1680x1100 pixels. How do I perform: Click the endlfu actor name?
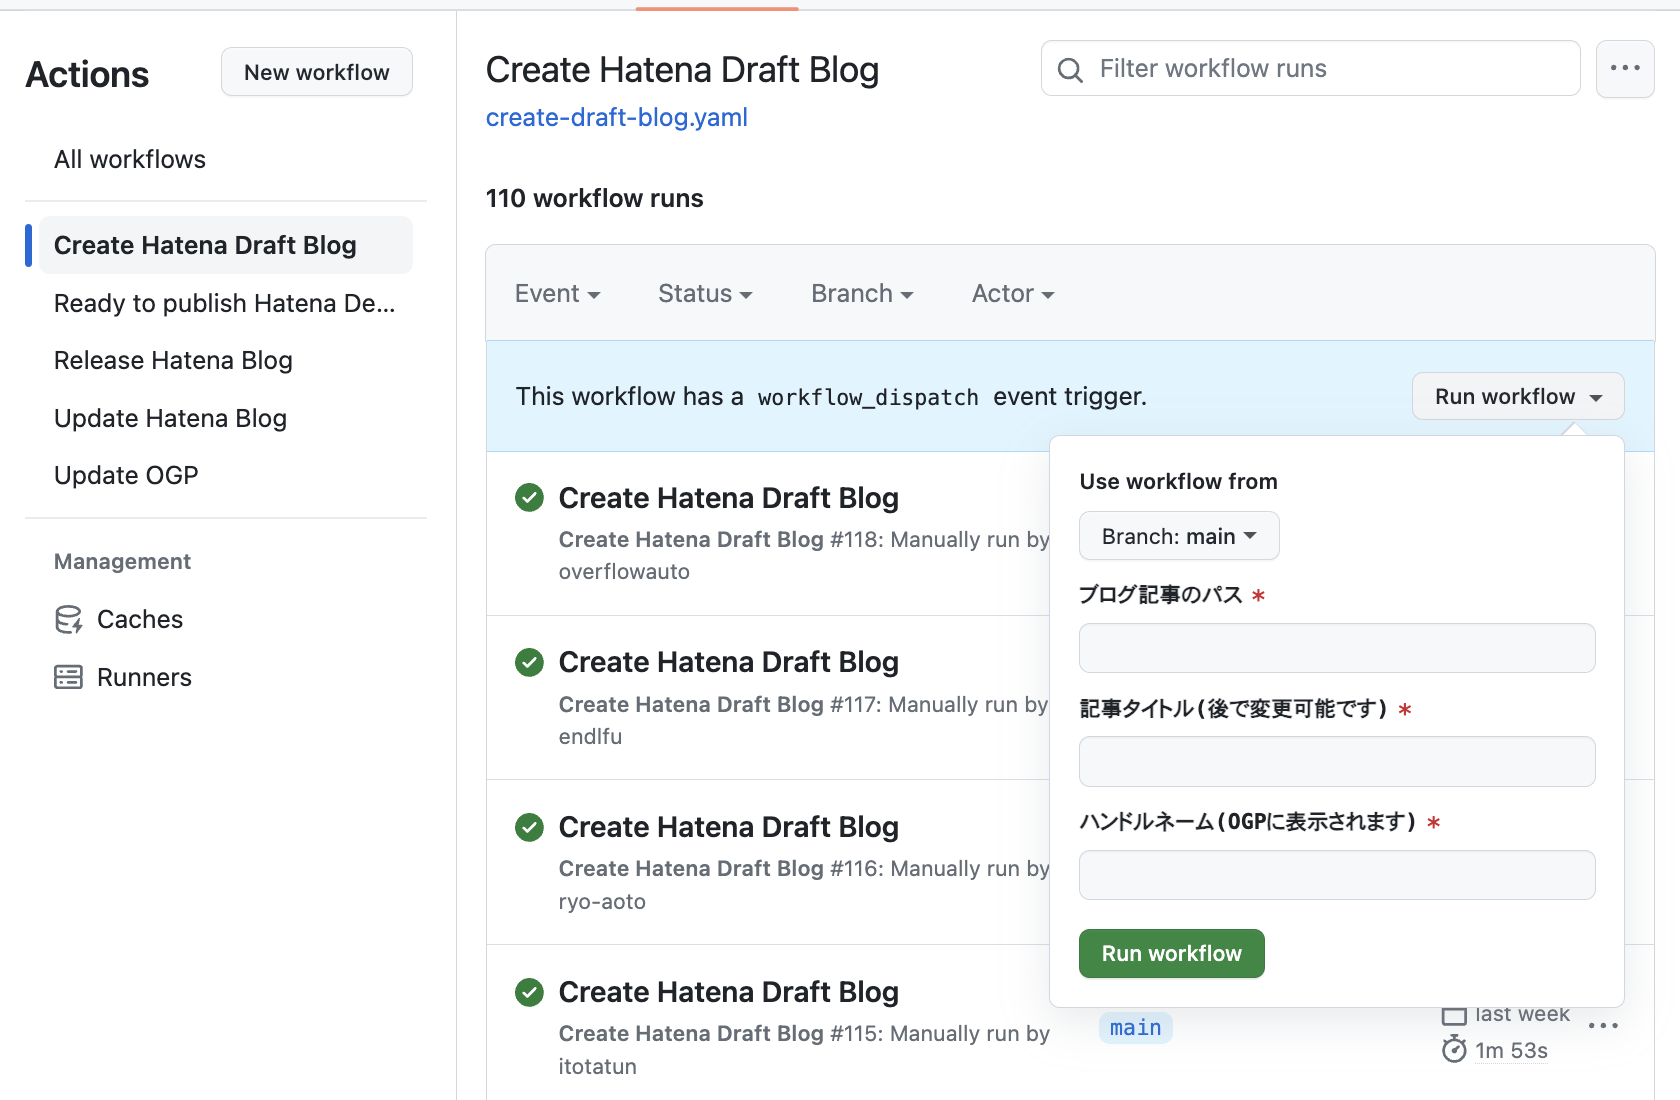(x=590, y=737)
